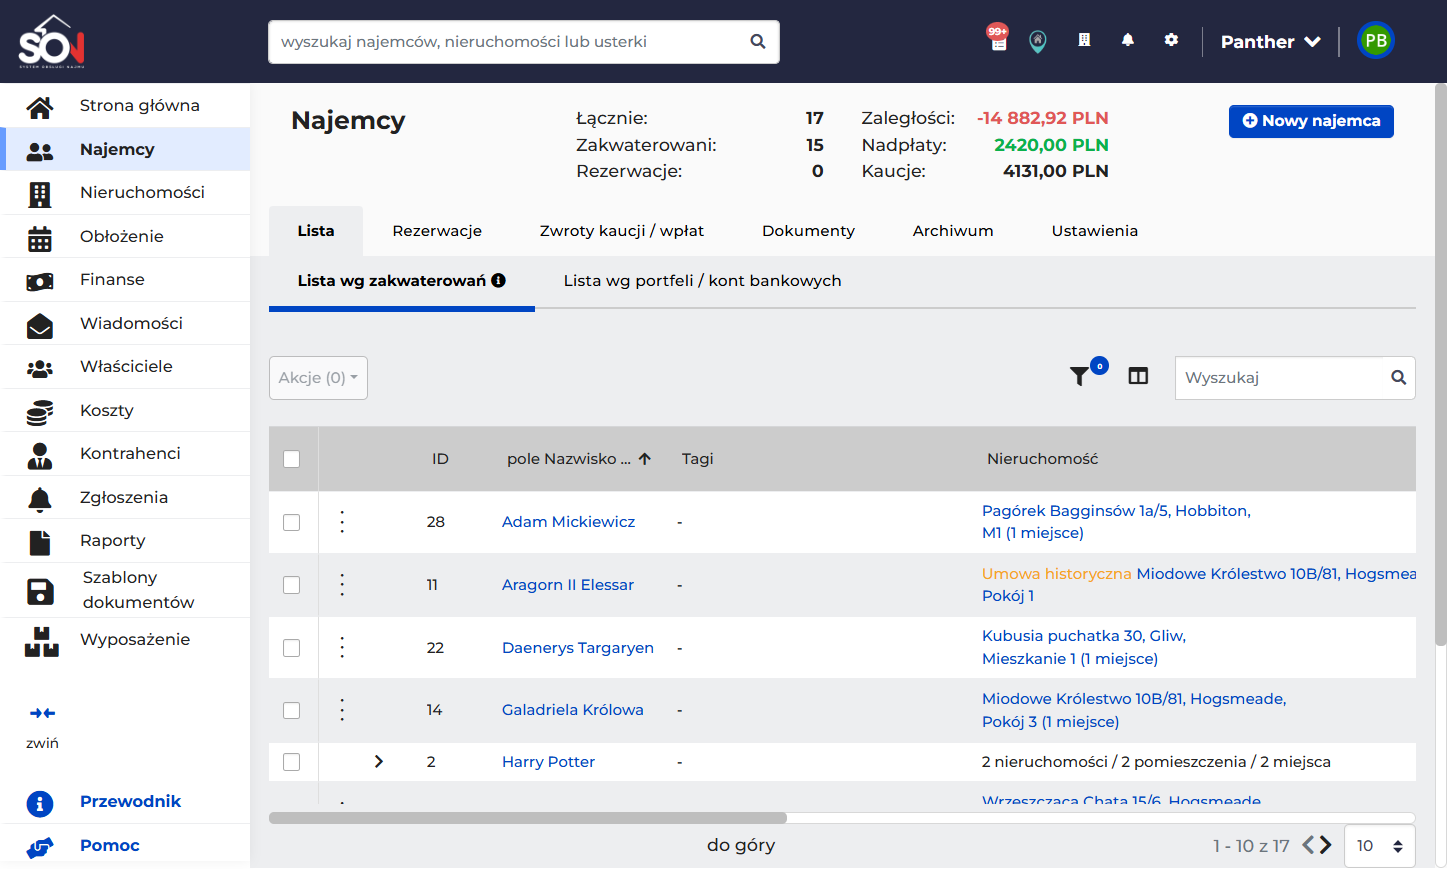Open tenant Aragorn II Elessar

(x=568, y=585)
